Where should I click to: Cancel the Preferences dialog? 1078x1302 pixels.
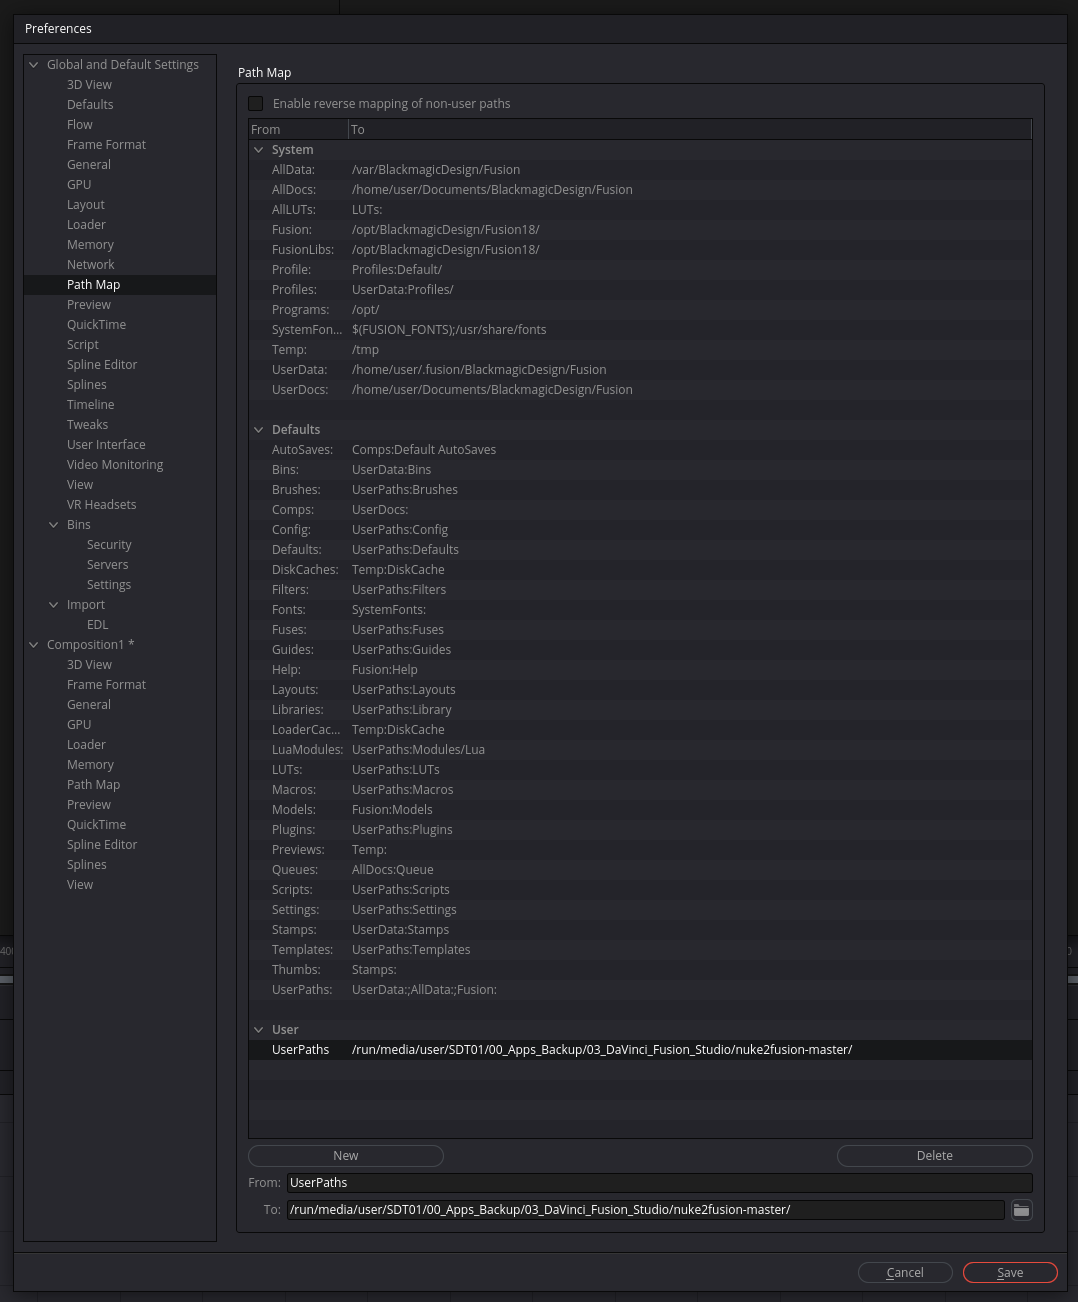(904, 1272)
